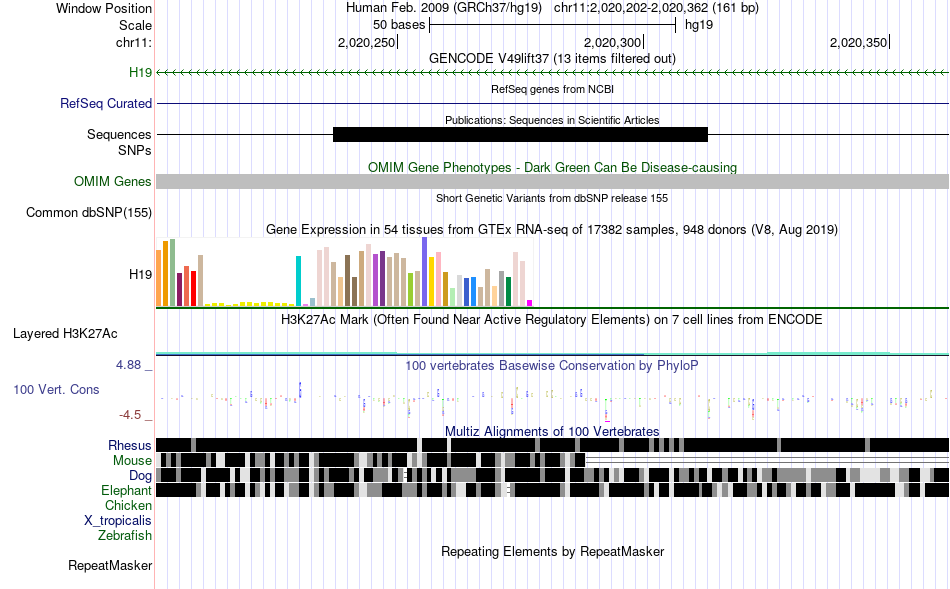Viewport: 950px width, 589px height.
Task: Click 'Publications: Sequences in Scientific Articles' title
Action: coord(552,120)
